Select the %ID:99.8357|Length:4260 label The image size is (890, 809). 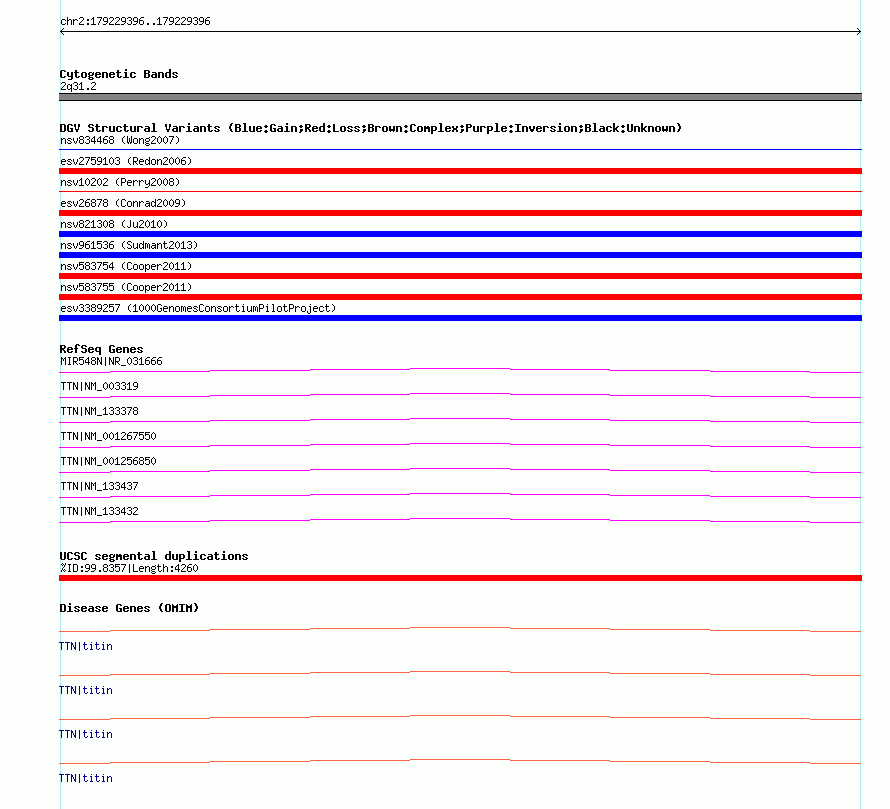click(129, 568)
